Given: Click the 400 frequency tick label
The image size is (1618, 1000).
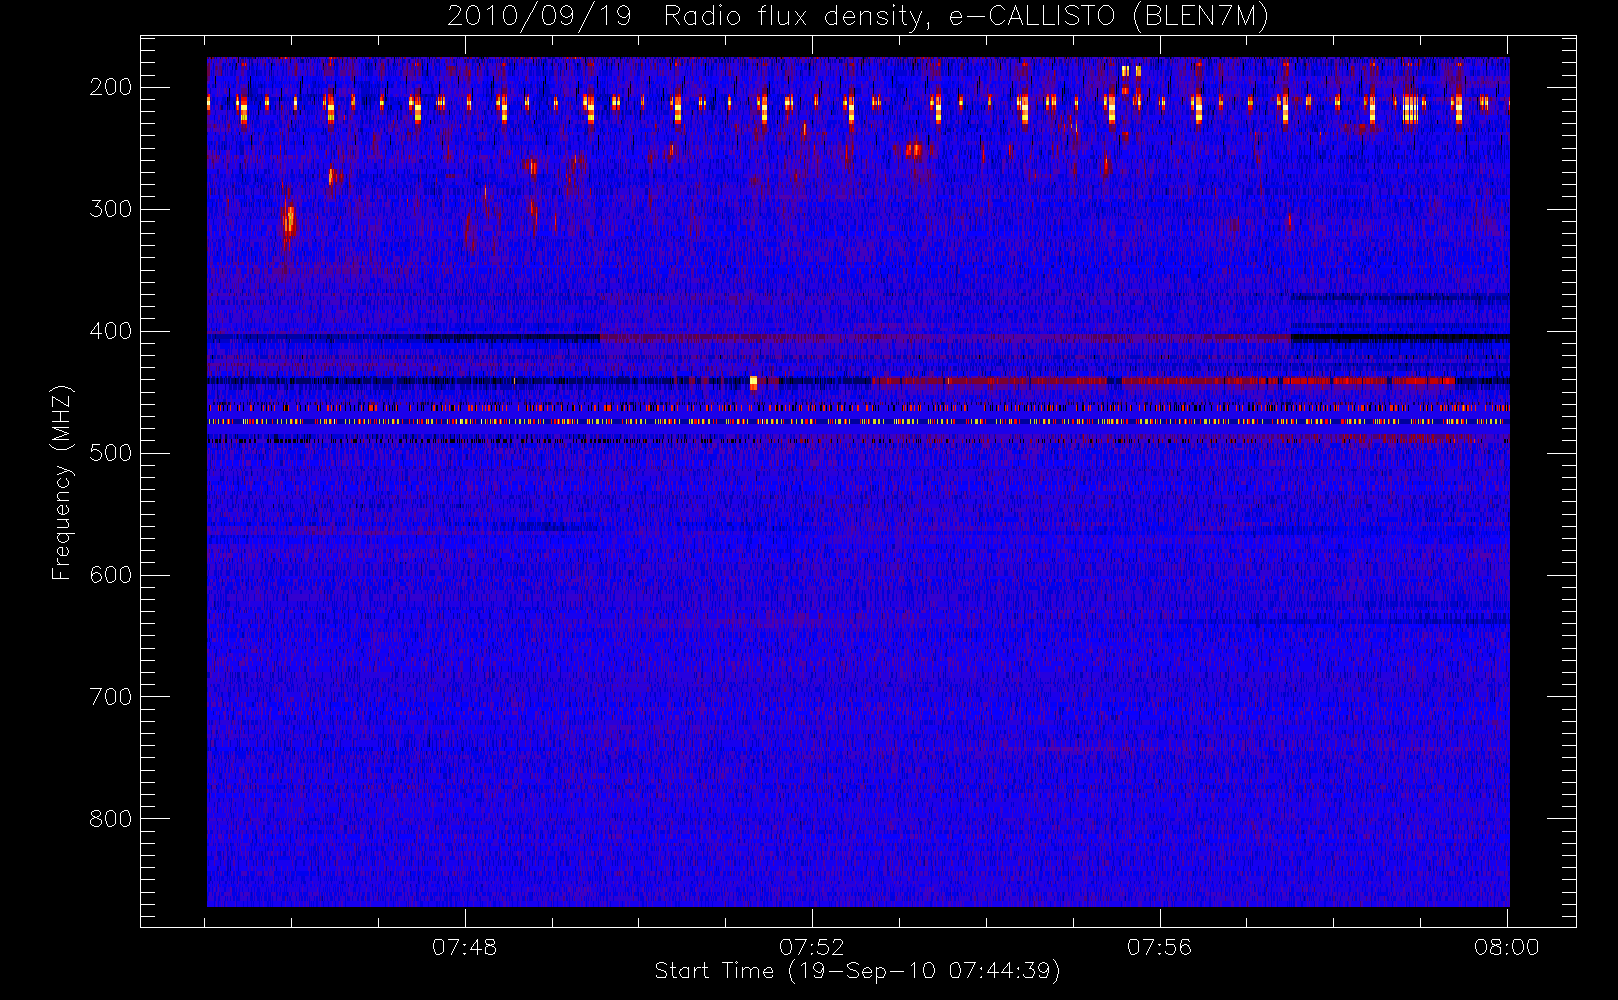Looking at the screenshot, I should pos(111,331).
